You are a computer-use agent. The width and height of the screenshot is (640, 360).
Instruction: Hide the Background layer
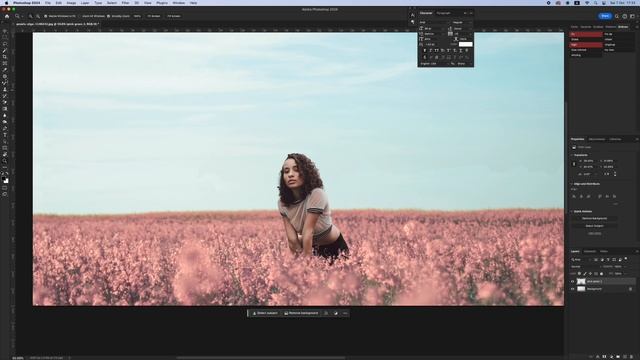(x=572, y=289)
